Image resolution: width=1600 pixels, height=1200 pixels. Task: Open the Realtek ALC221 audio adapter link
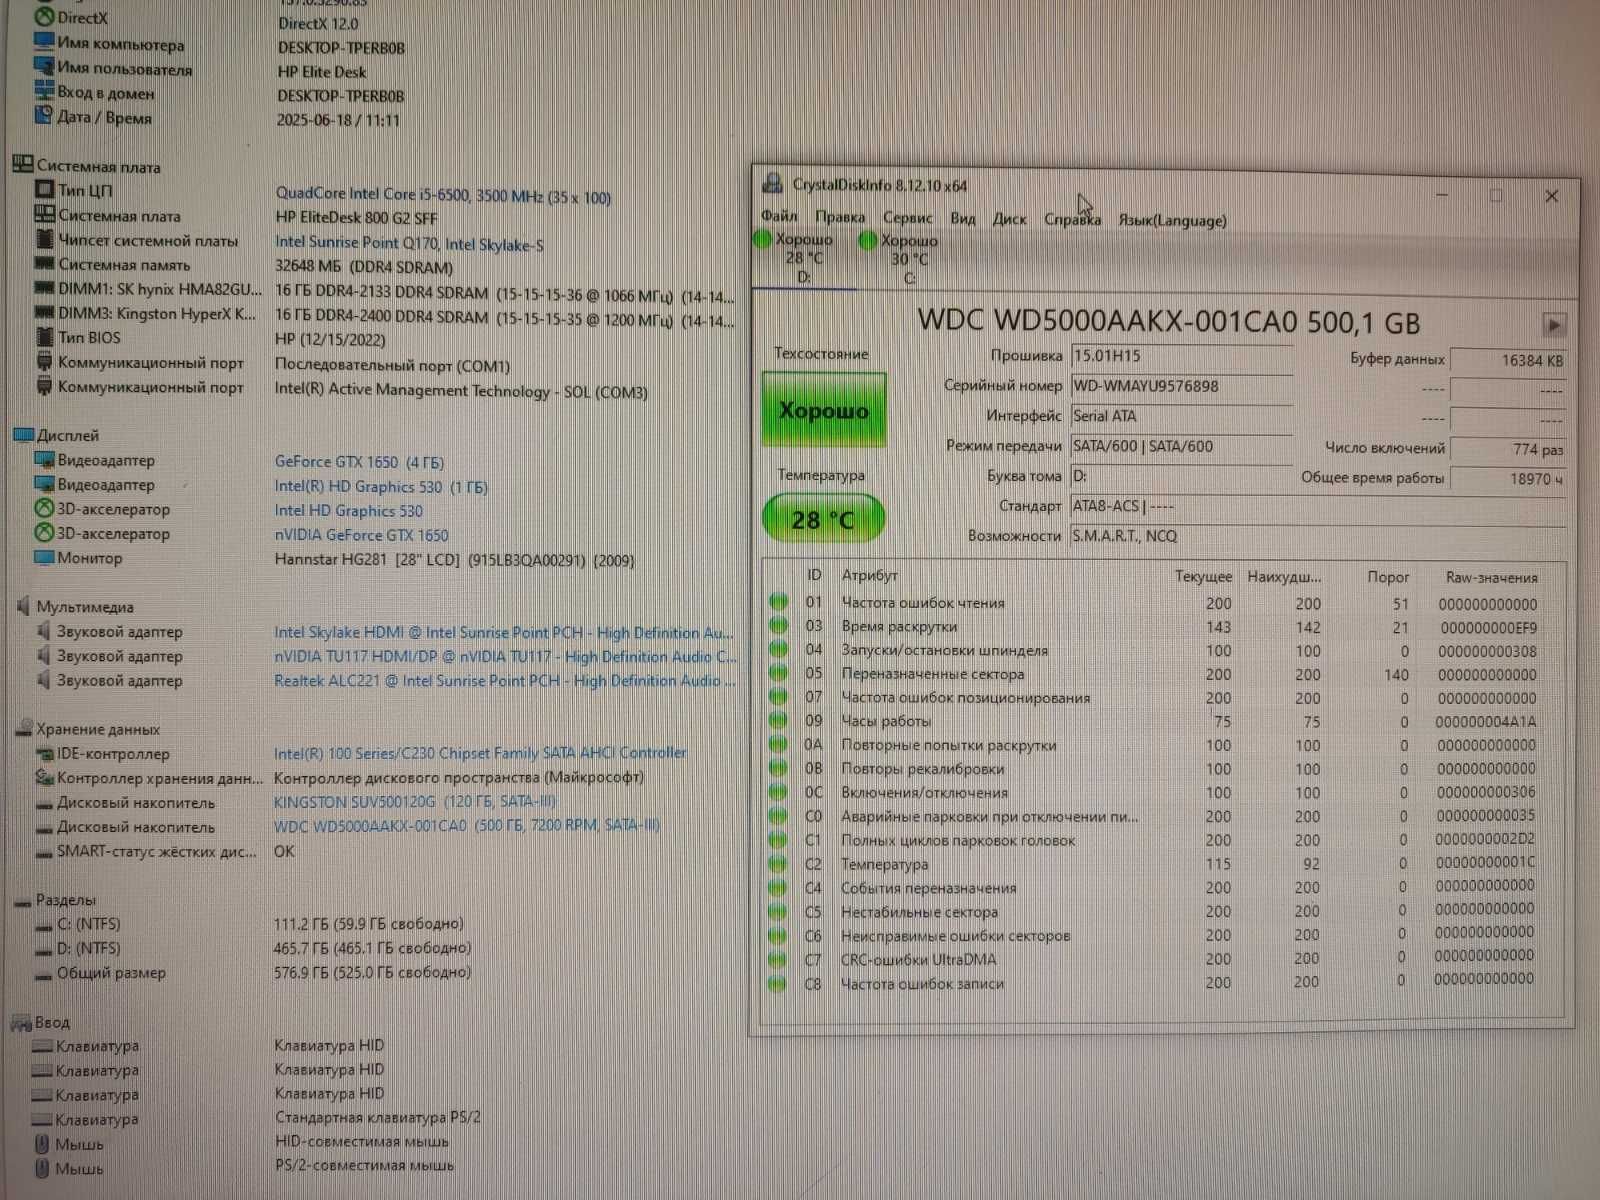tap(504, 680)
